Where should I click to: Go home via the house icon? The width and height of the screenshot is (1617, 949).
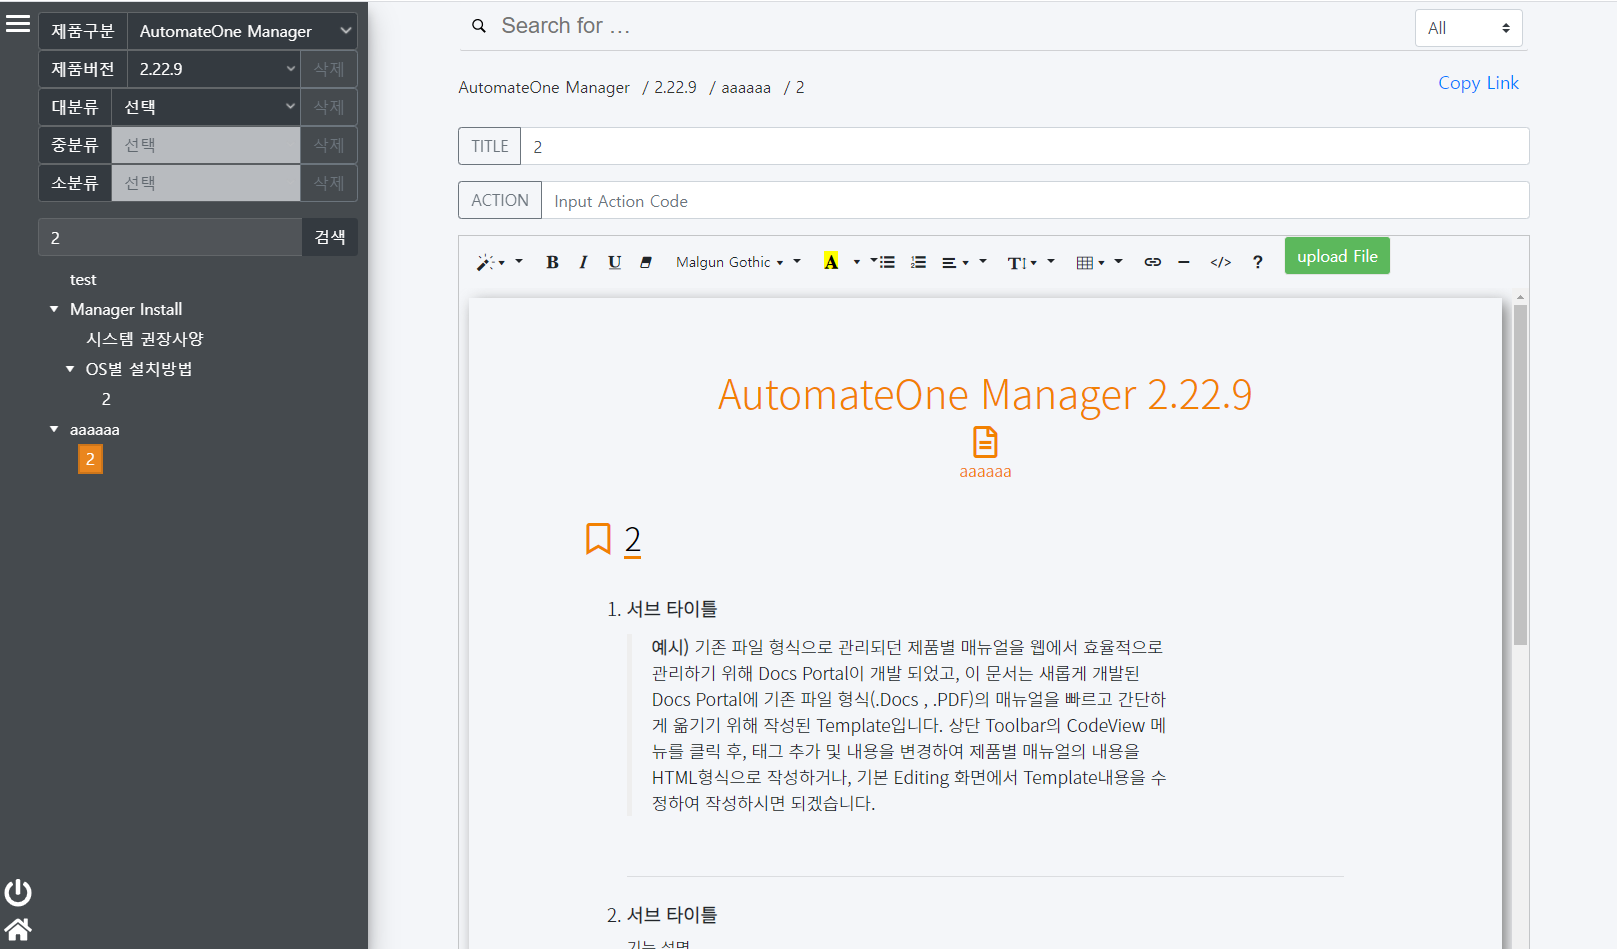(18, 929)
